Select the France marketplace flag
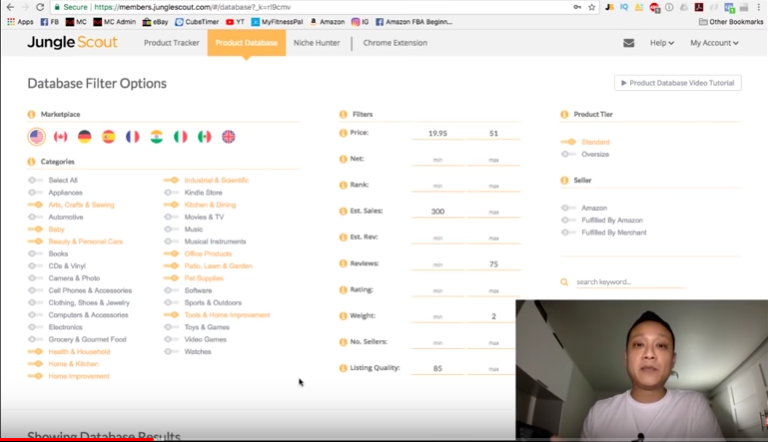Screen dimensions: 768x442 click(x=133, y=137)
